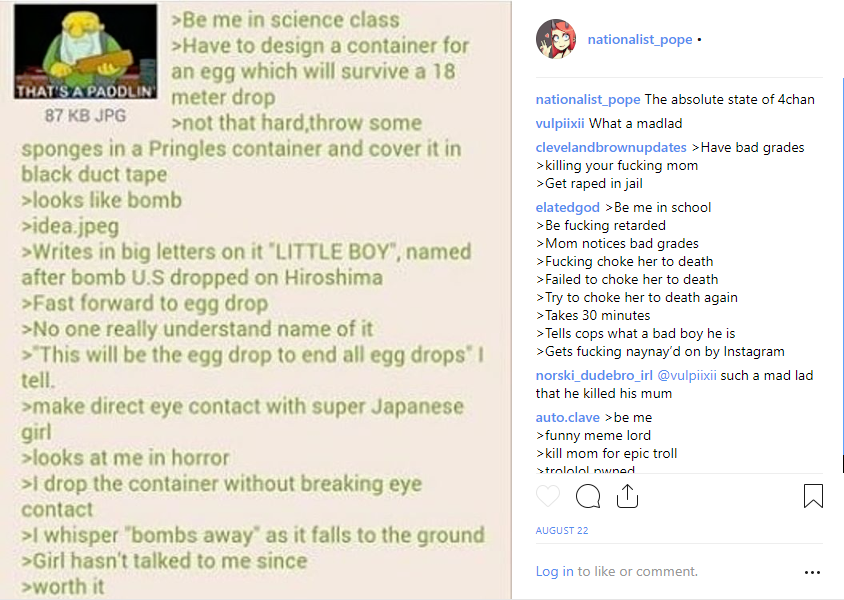844x600 pixels.
Task: Open the AUGUST 22 post timestamp
Action: [562, 531]
